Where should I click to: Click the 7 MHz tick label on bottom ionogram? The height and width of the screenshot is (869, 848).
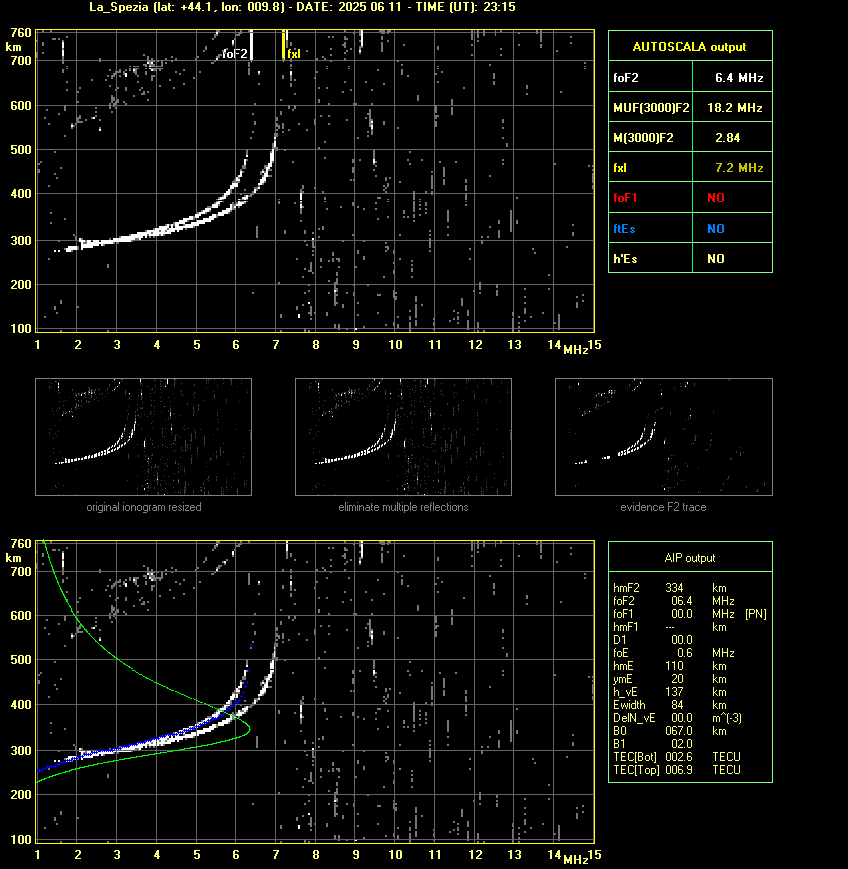click(x=276, y=855)
